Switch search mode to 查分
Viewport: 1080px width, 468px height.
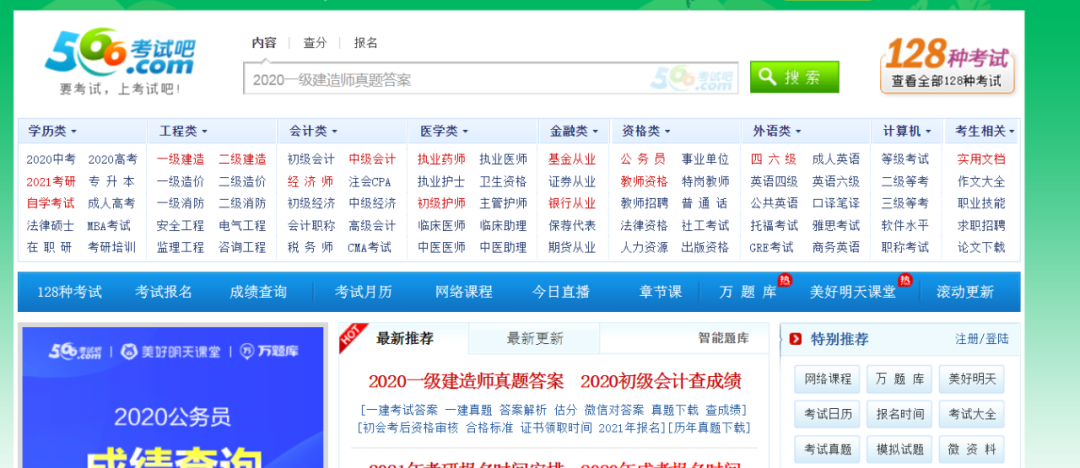click(315, 43)
